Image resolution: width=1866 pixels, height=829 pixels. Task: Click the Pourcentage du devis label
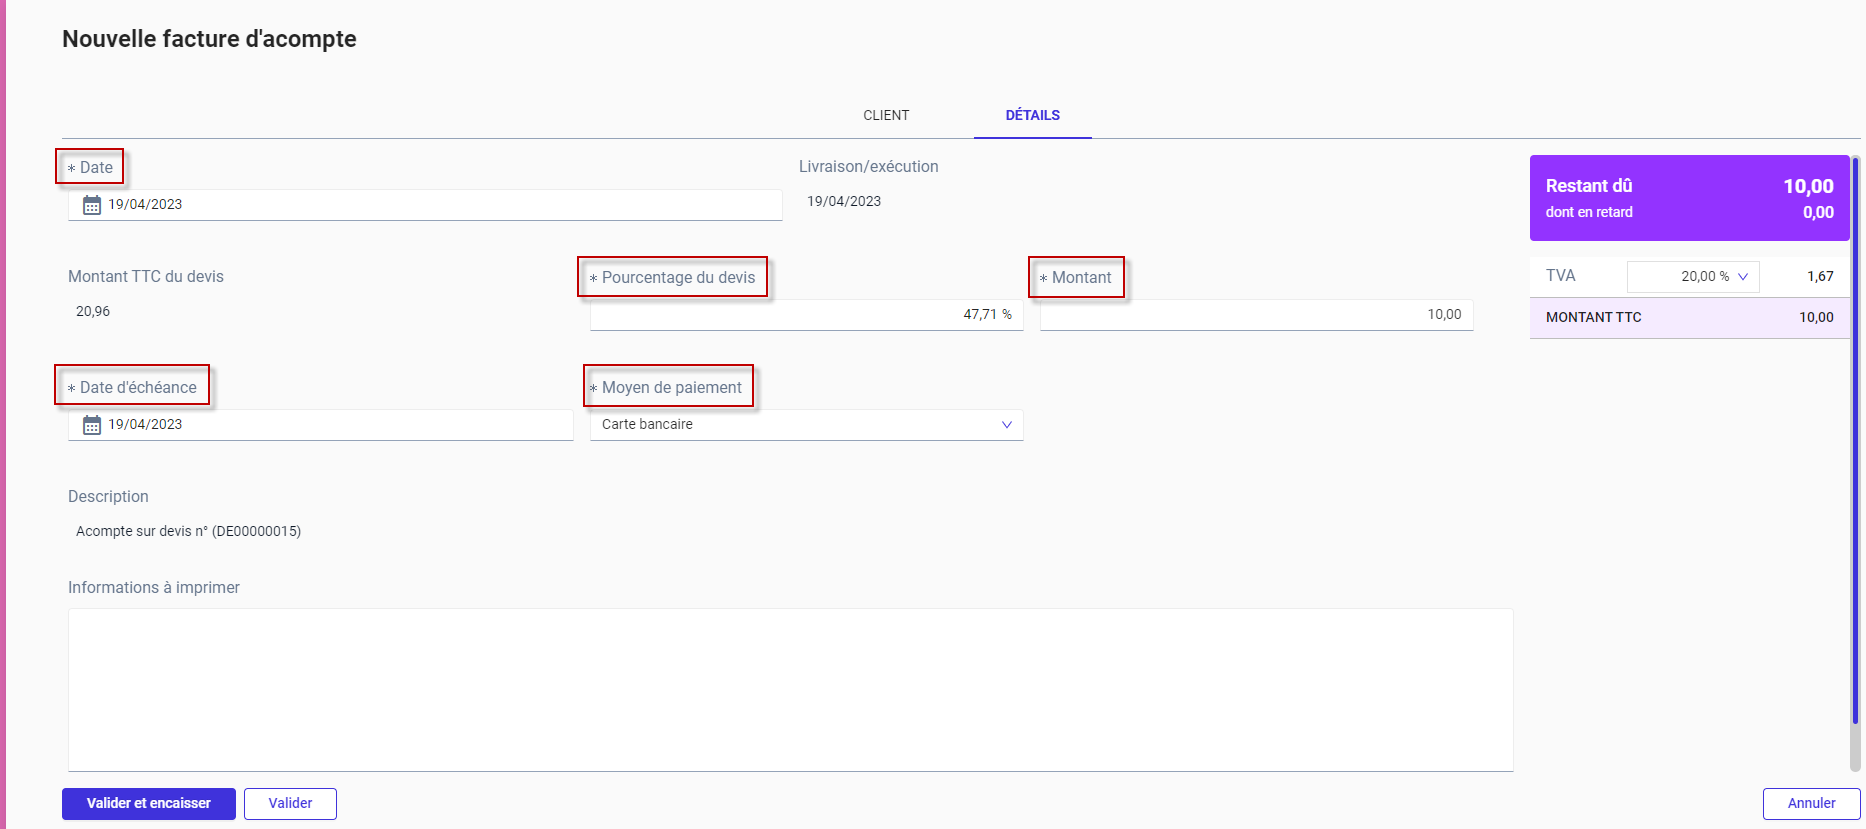coord(678,277)
